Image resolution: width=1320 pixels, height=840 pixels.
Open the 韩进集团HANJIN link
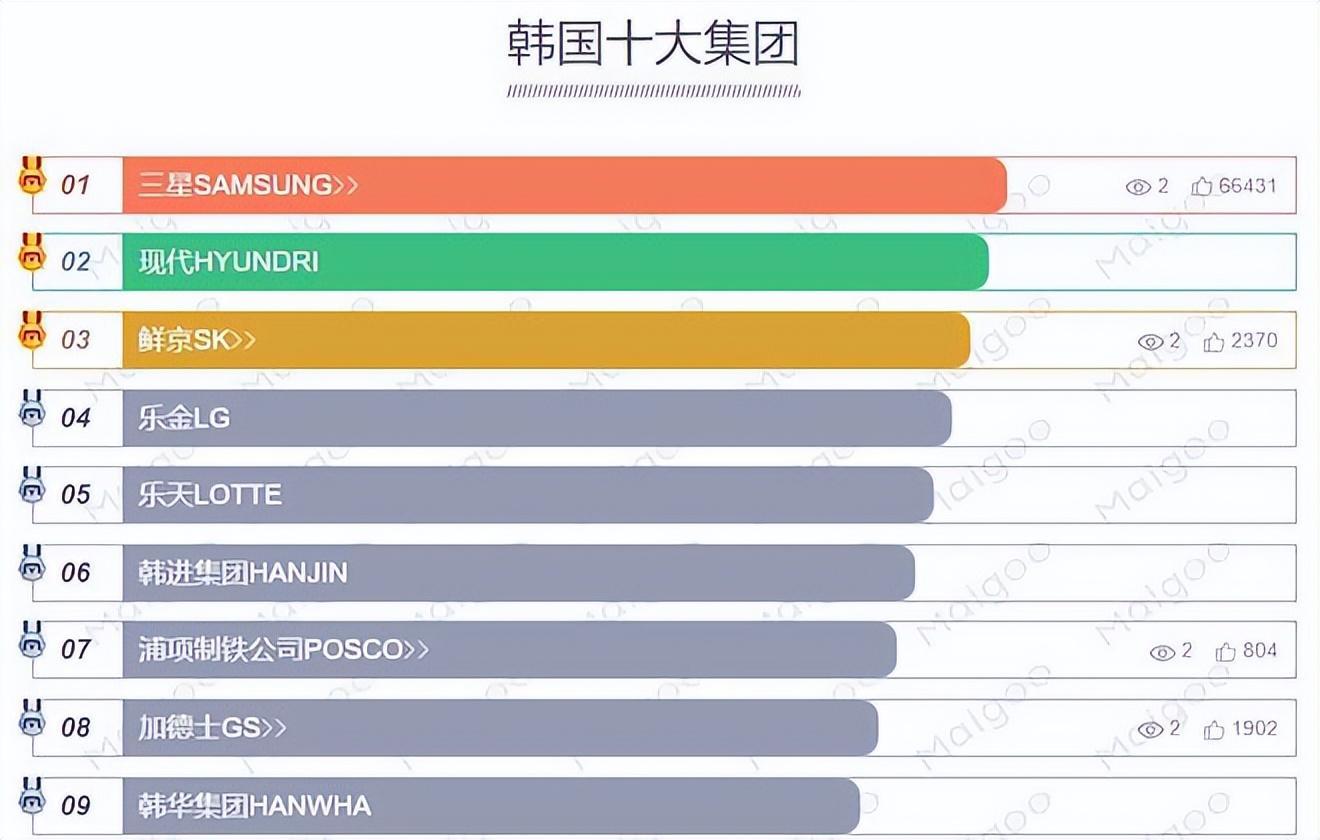[243, 573]
